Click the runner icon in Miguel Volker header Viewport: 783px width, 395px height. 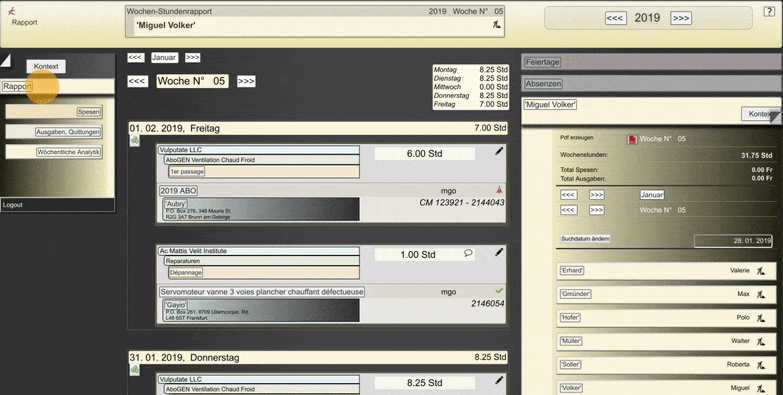tap(496, 24)
